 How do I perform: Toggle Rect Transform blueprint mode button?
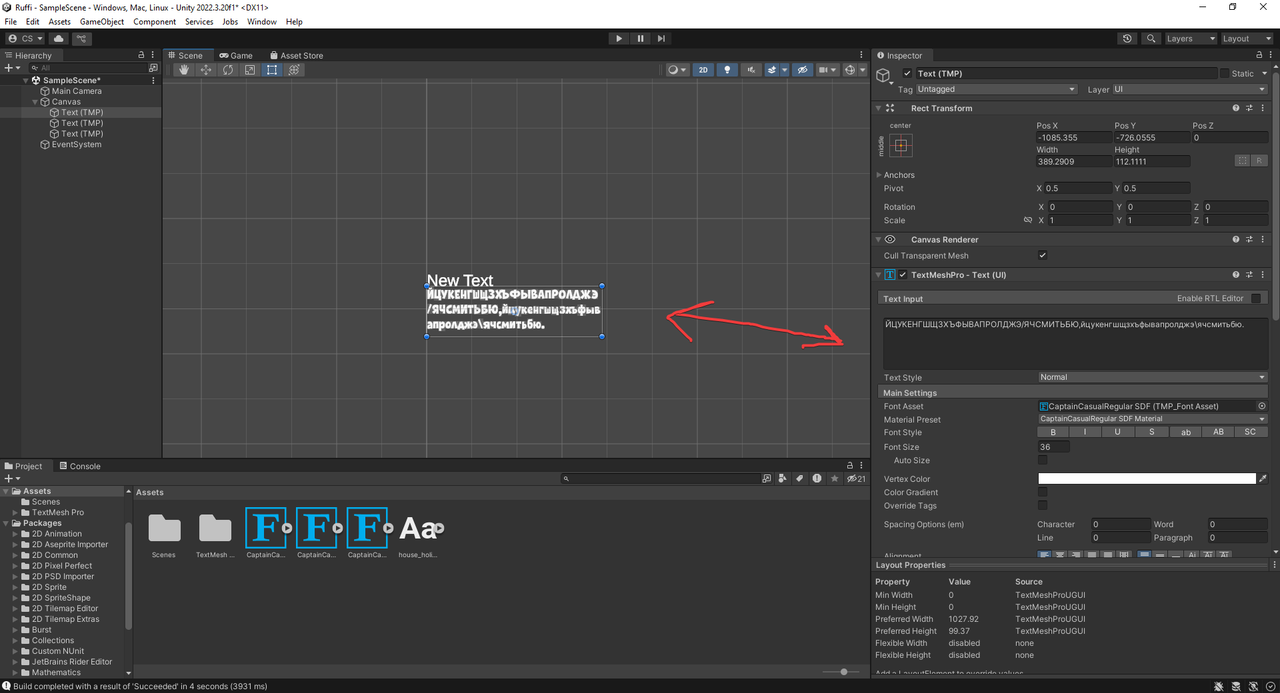[1241, 160]
